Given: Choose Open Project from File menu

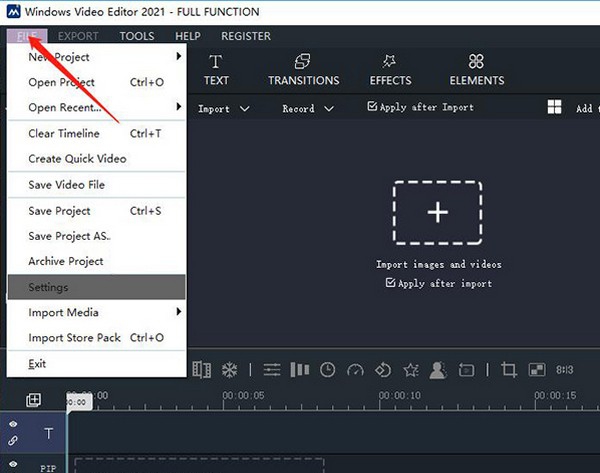Looking at the screenshot, I should point(97,82).
